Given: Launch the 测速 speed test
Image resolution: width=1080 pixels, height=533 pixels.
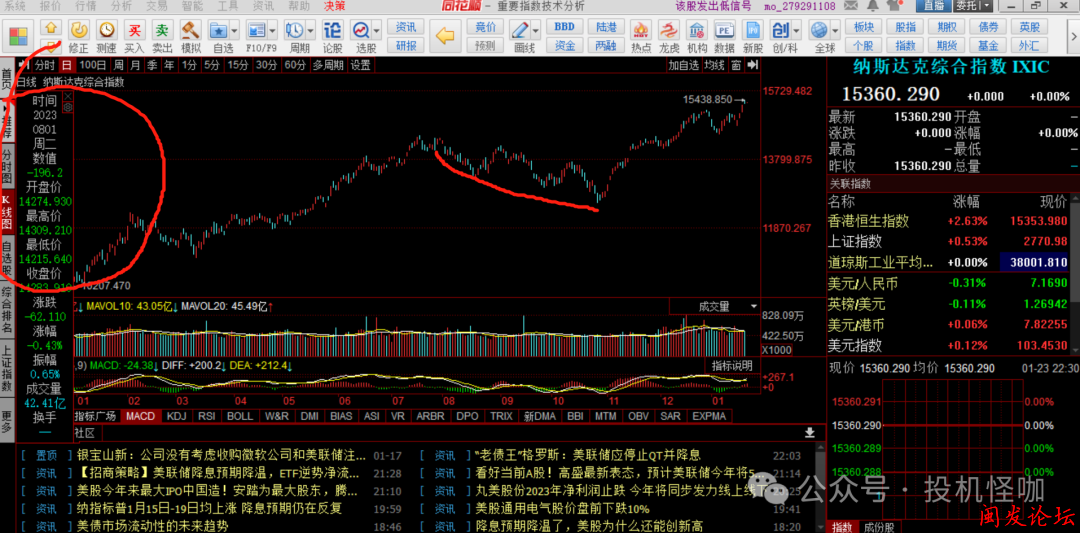Looking at the screenshot, I should pyautogui.click(x=107, y=36).
